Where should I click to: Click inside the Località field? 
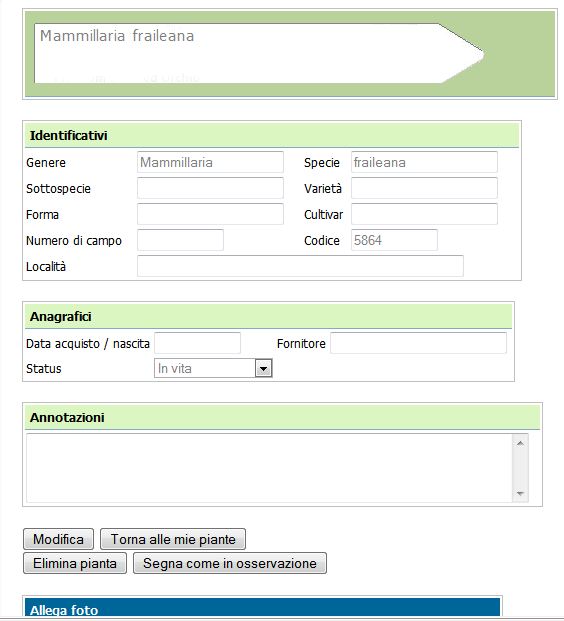[300, 266]
